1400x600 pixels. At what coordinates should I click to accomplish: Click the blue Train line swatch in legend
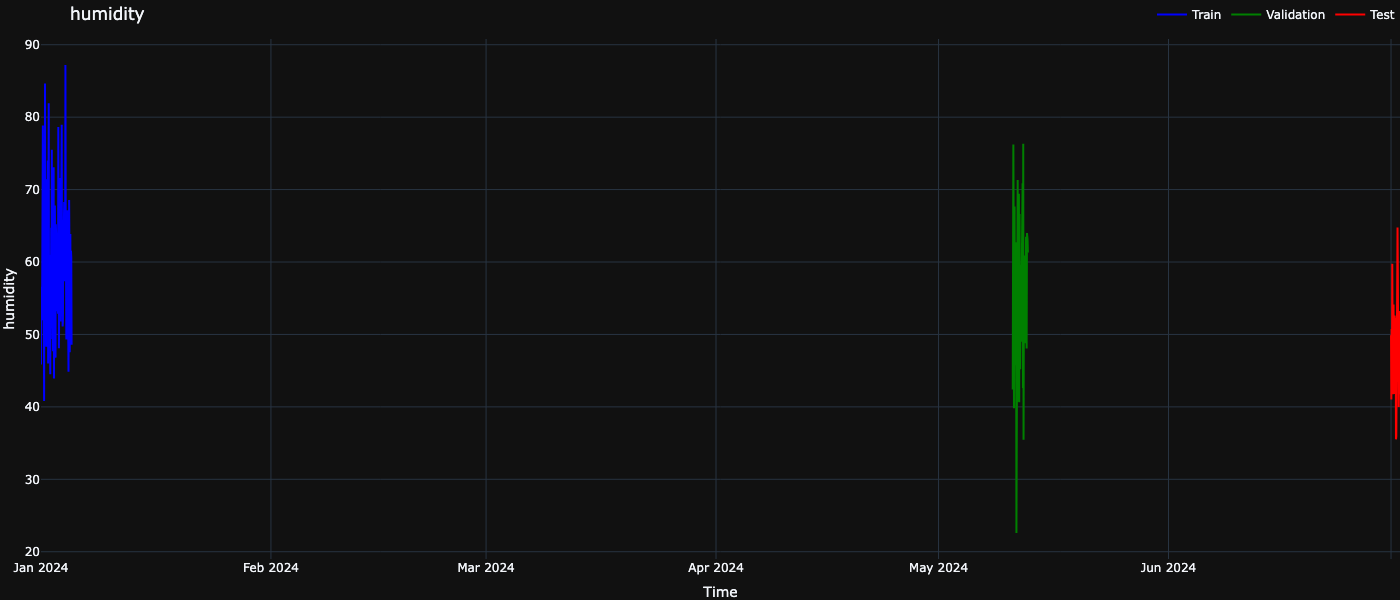[1171, 15]
